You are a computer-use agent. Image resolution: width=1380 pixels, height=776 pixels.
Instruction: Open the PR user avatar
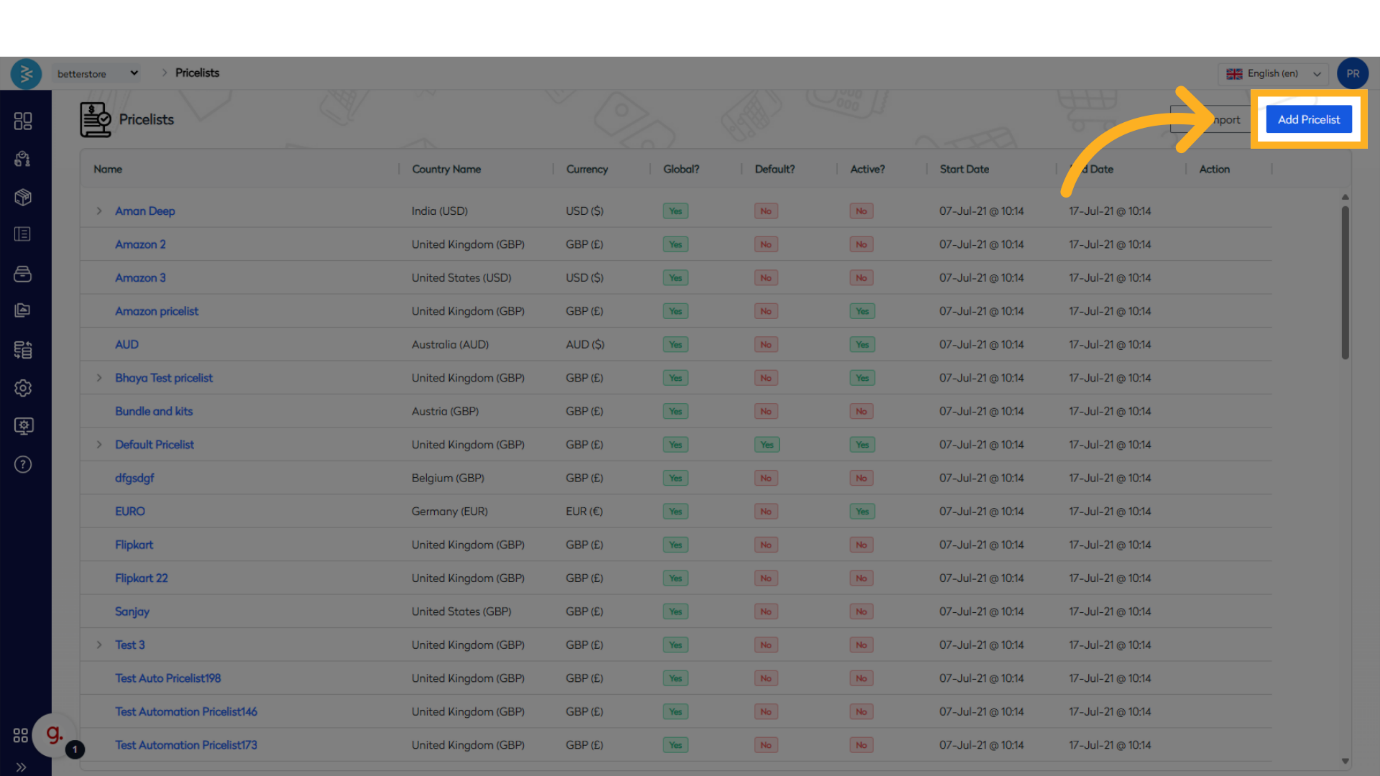click(1352, 74)
